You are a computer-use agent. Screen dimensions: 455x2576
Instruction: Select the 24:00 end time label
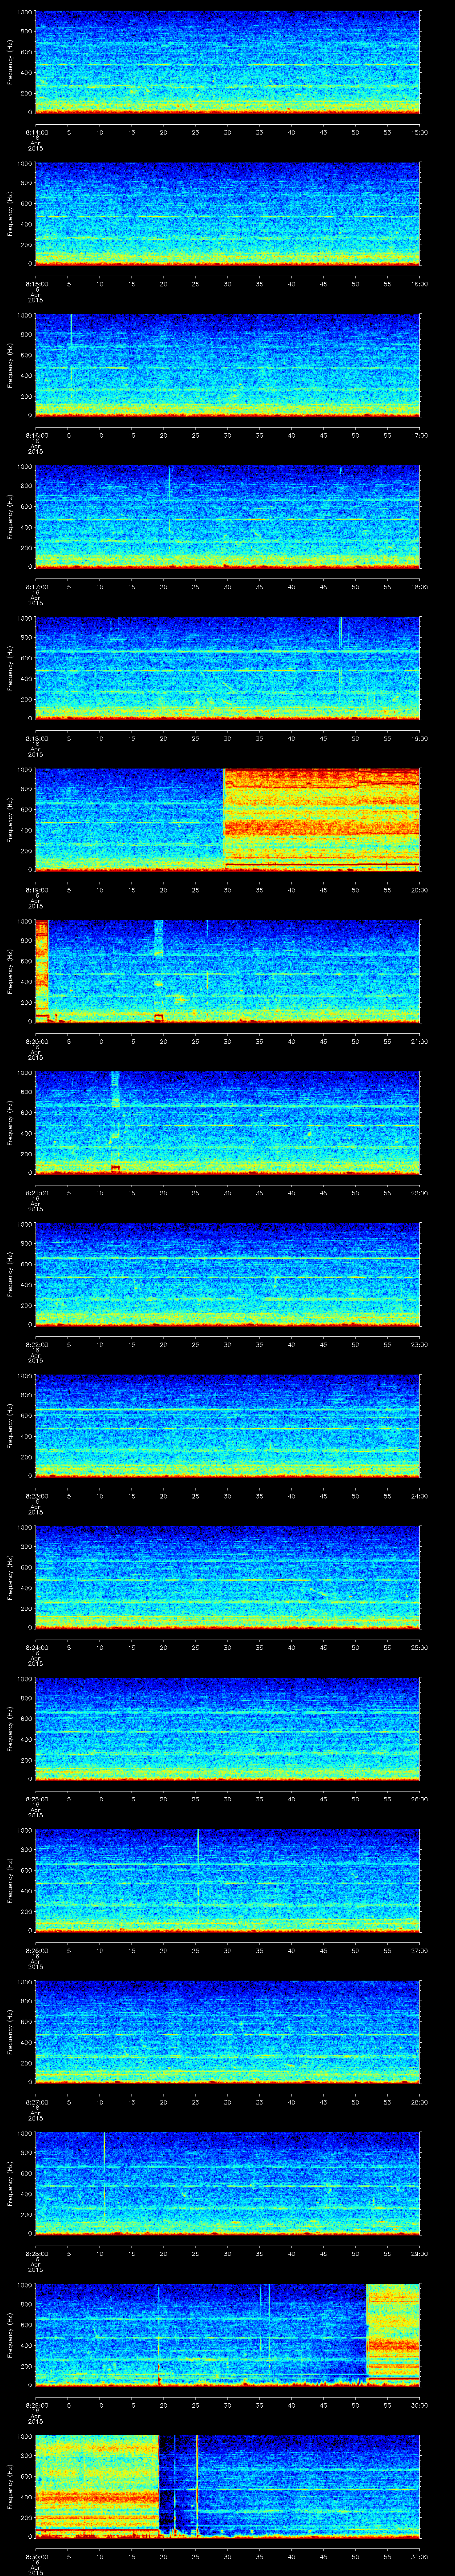tap(419, 1496)
